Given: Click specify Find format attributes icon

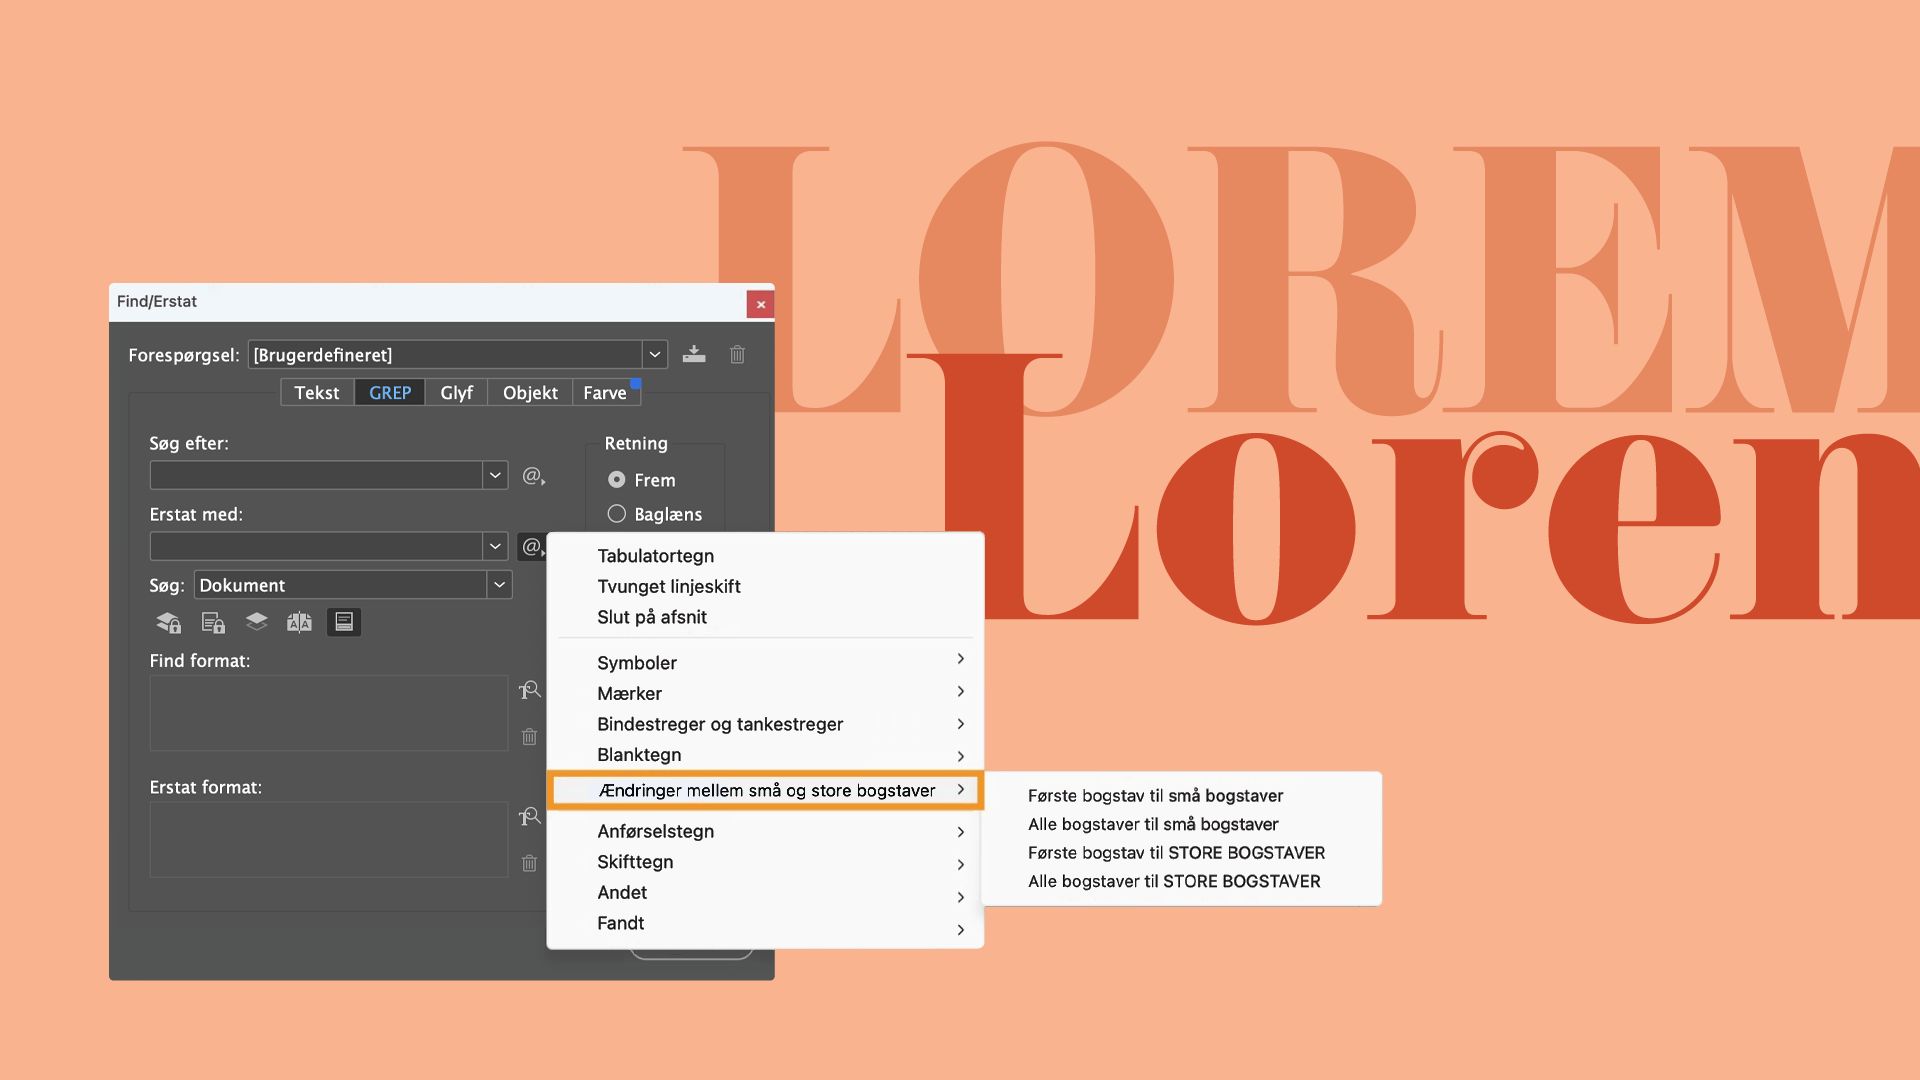Looking at the screenshot, I should pyautogui.click(x=529, y=690).
